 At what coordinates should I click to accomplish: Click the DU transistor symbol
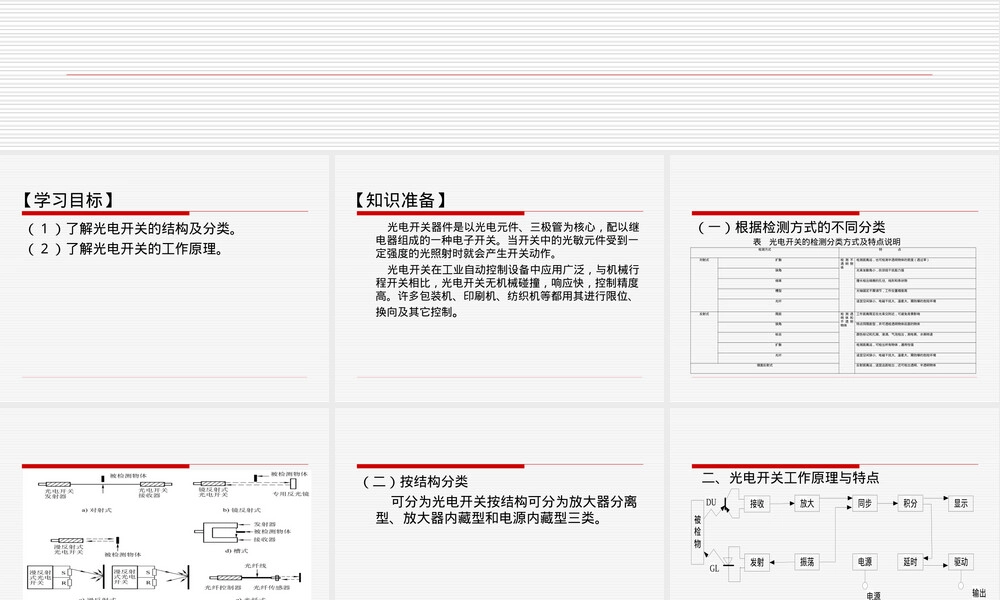[725, 505]
